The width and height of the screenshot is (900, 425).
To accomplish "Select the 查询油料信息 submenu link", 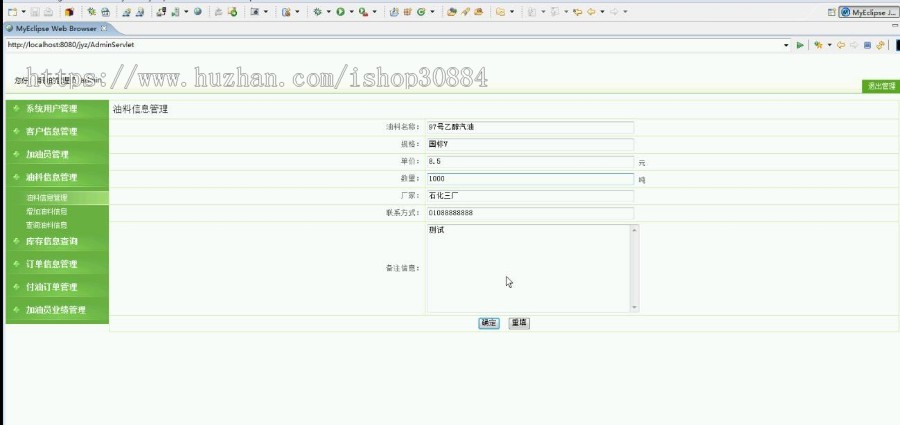I will click(x=46, y=225).
